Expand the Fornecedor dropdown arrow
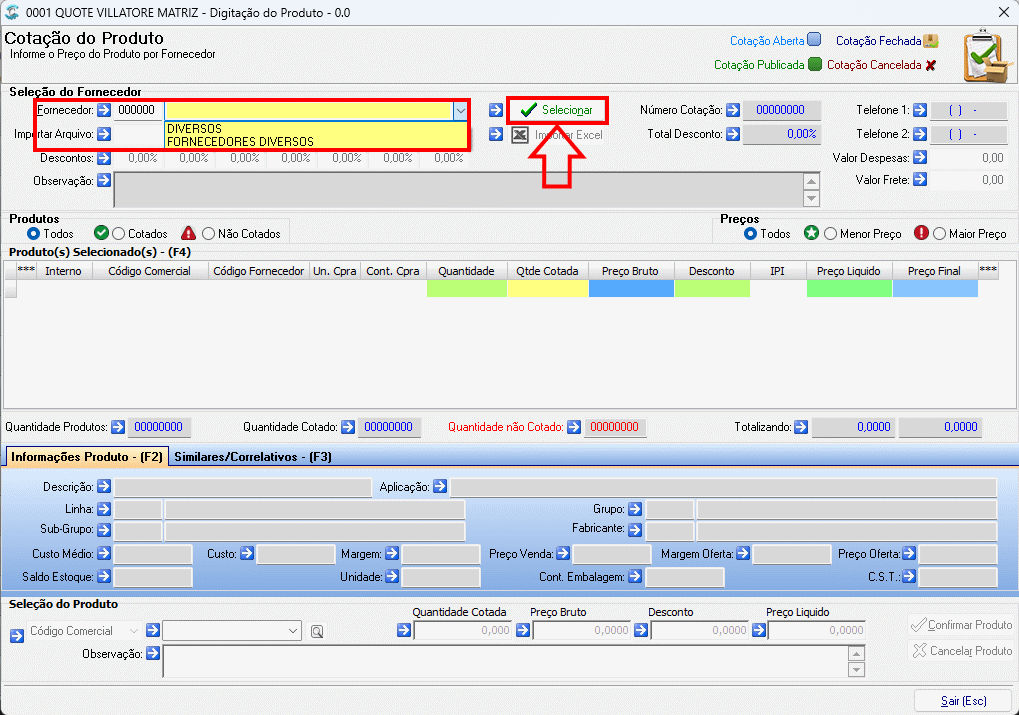Image resolution: width=1019 pixels, height=715 pixels. (x=460, y=110)
